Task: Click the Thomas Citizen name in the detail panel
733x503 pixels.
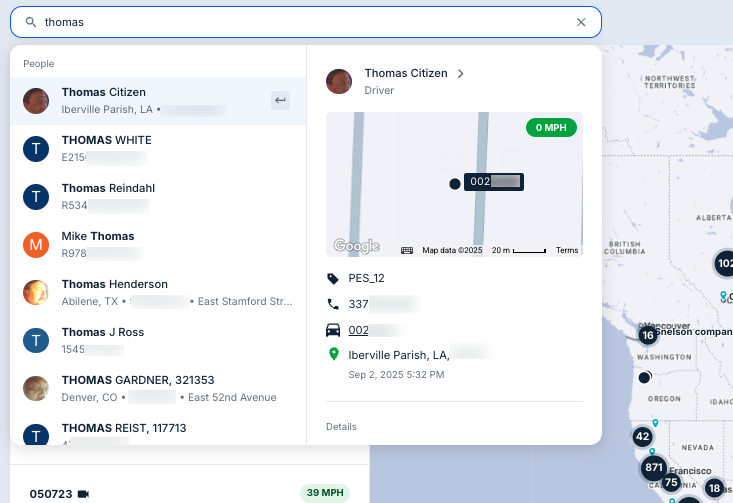Action: 406,73
